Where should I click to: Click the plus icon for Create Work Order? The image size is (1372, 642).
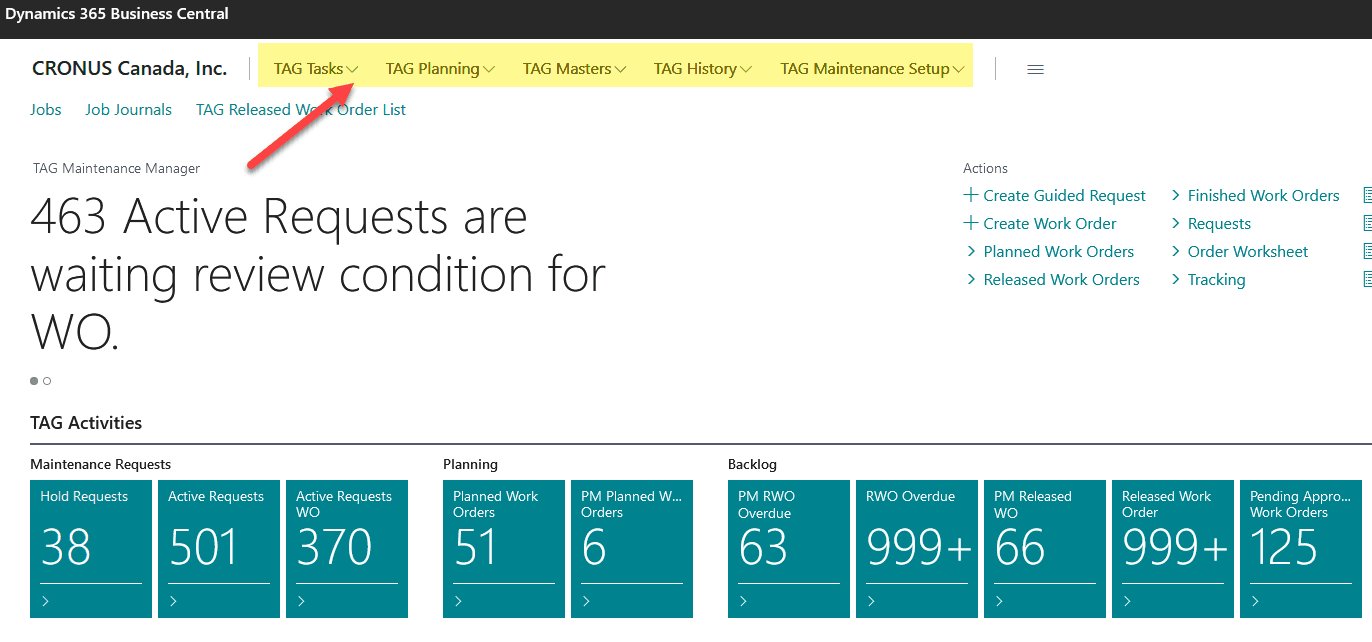point(970,223)
